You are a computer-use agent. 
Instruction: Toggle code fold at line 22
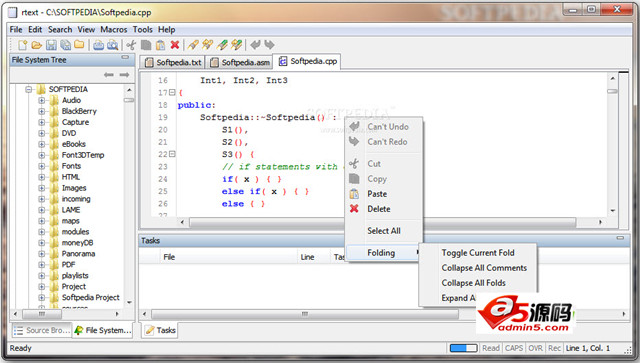pyautogui.click(x=172, y=154)
